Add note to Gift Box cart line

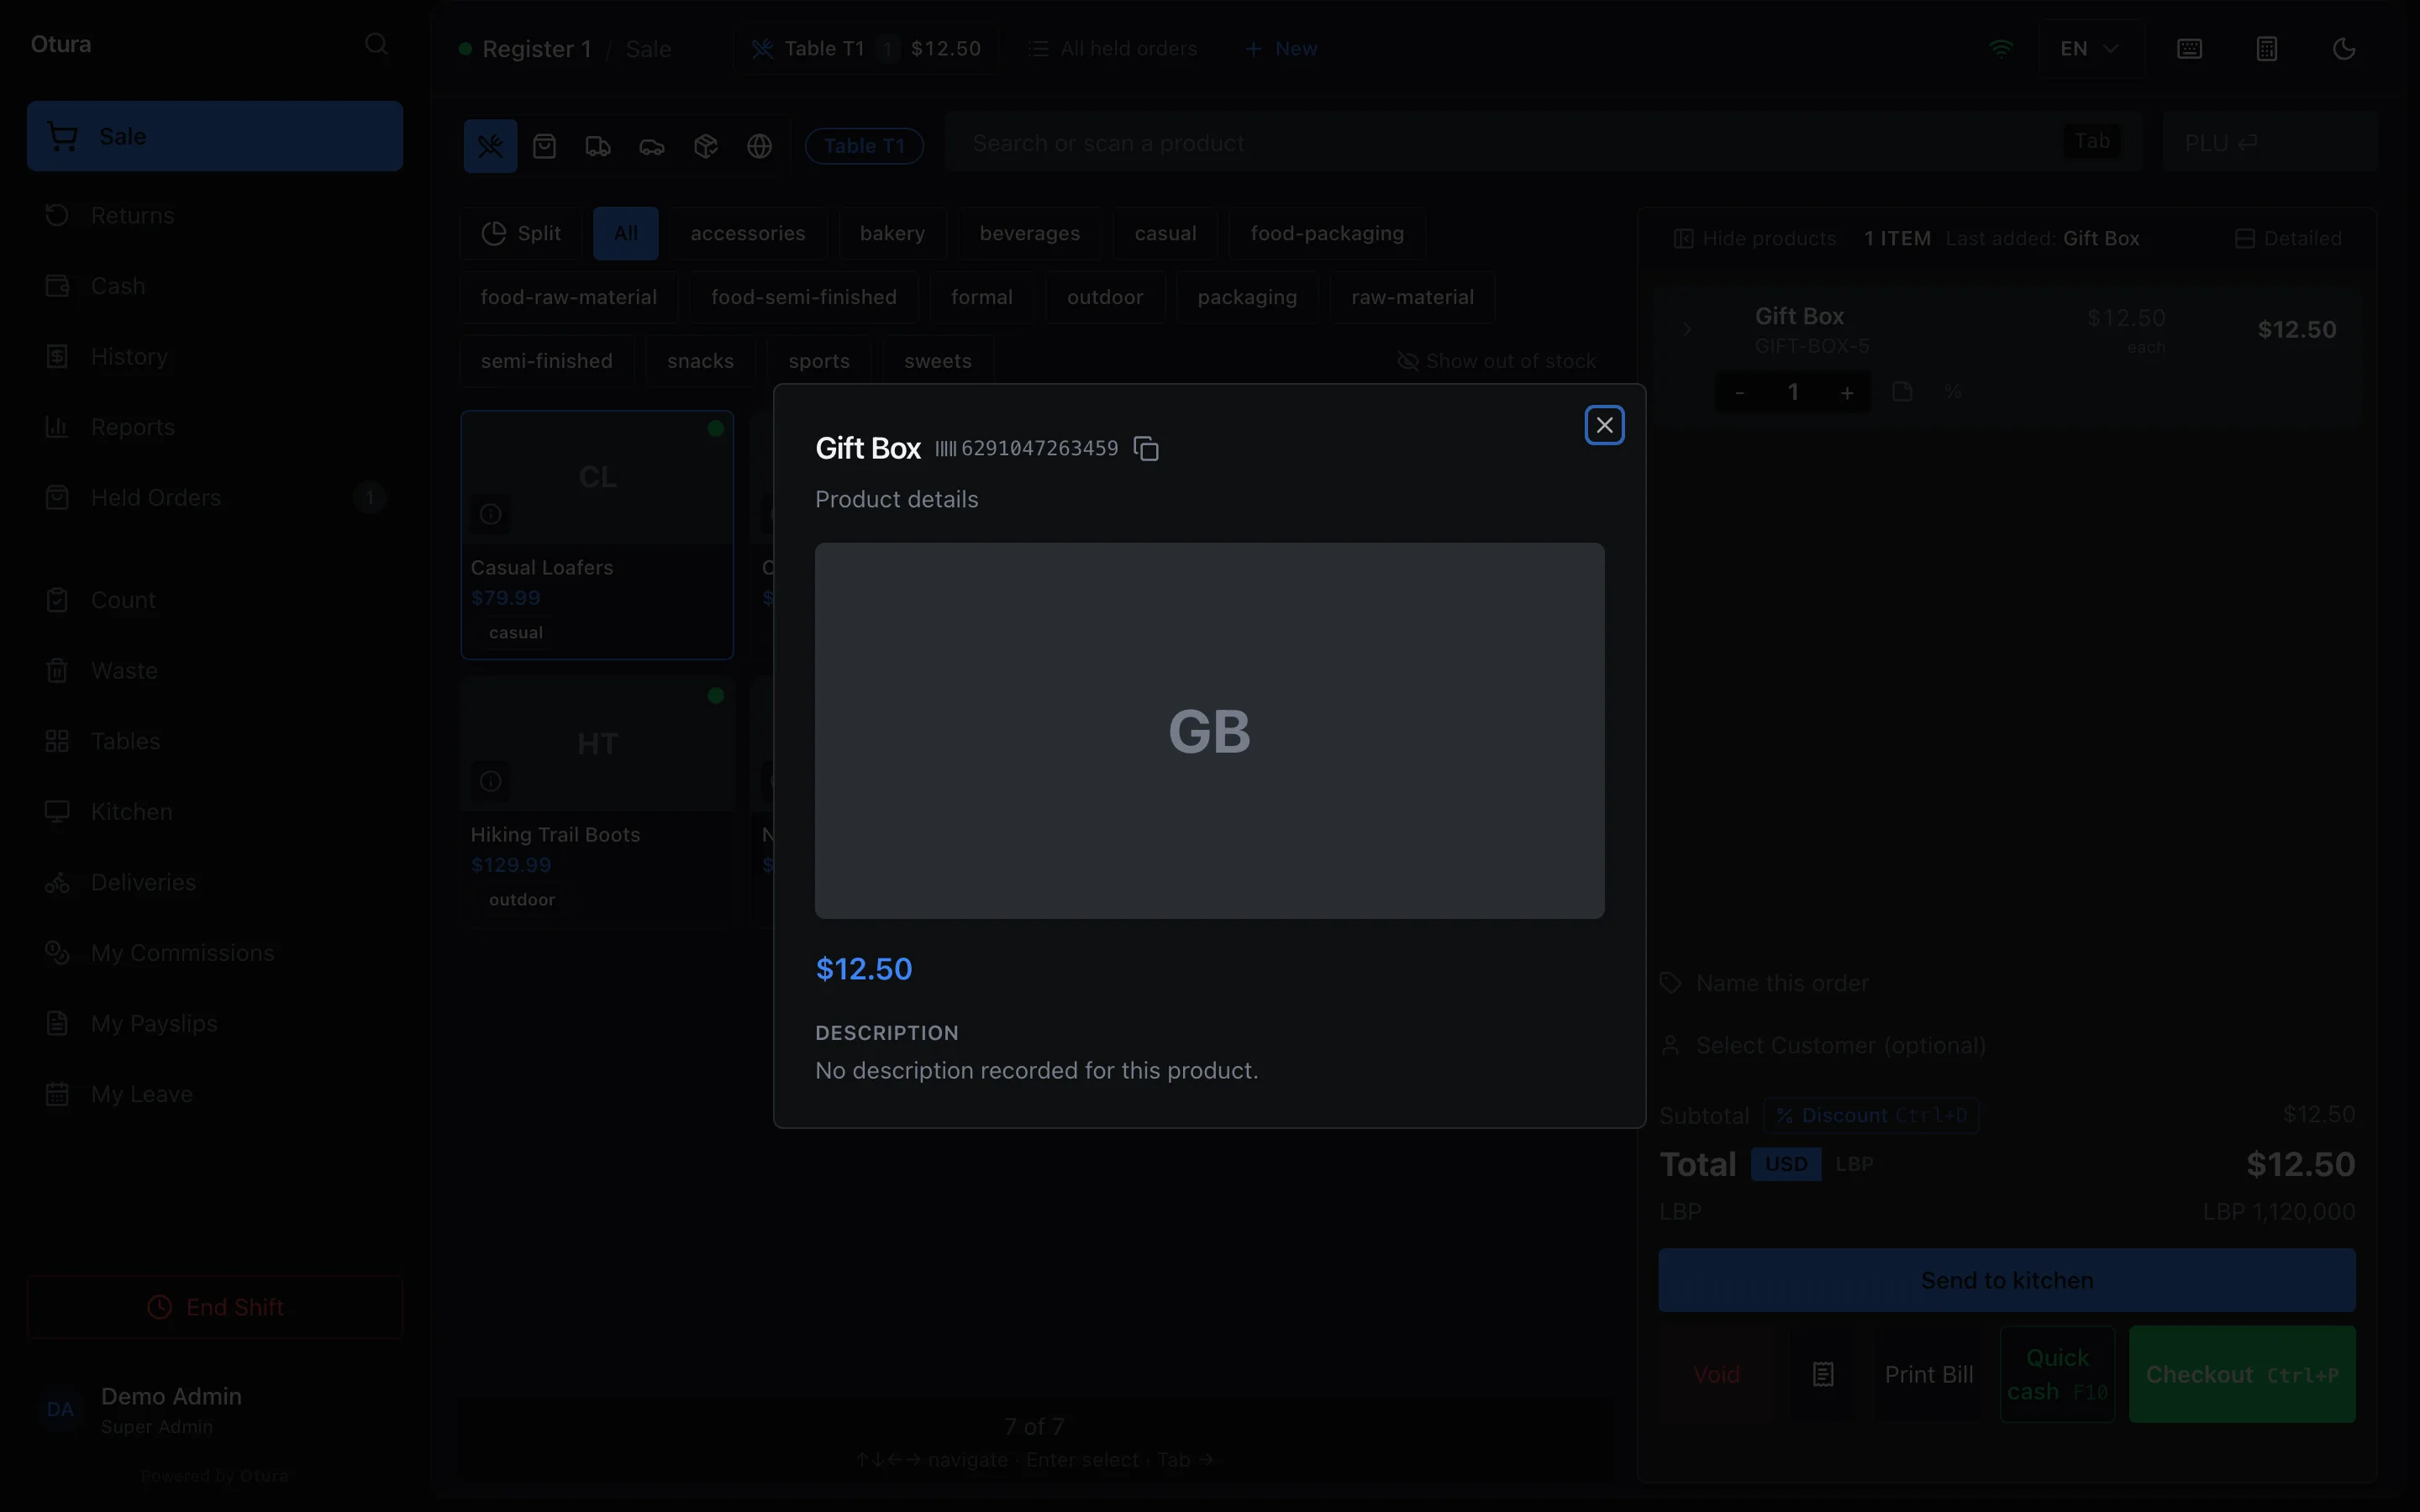[1902, 392]
